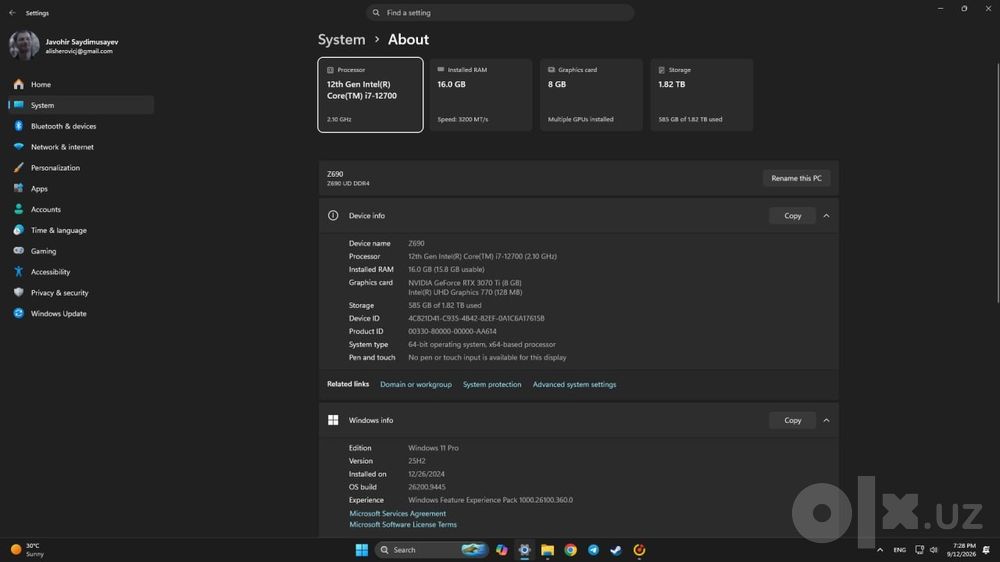
Task: Open Microsoft Software License Terms link
Action: 402,524
